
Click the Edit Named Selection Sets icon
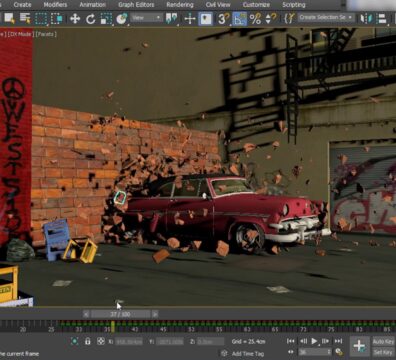click(289, 18)
